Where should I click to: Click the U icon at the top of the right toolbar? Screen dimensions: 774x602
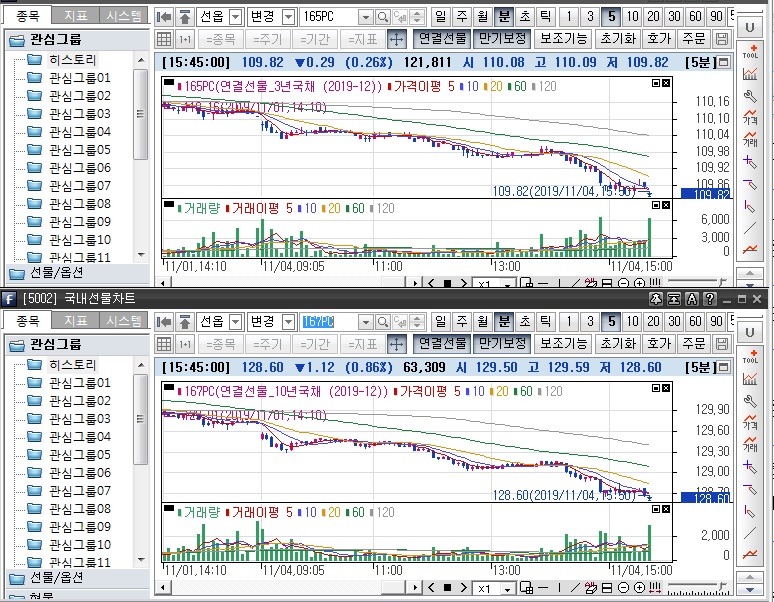[750, 26]
